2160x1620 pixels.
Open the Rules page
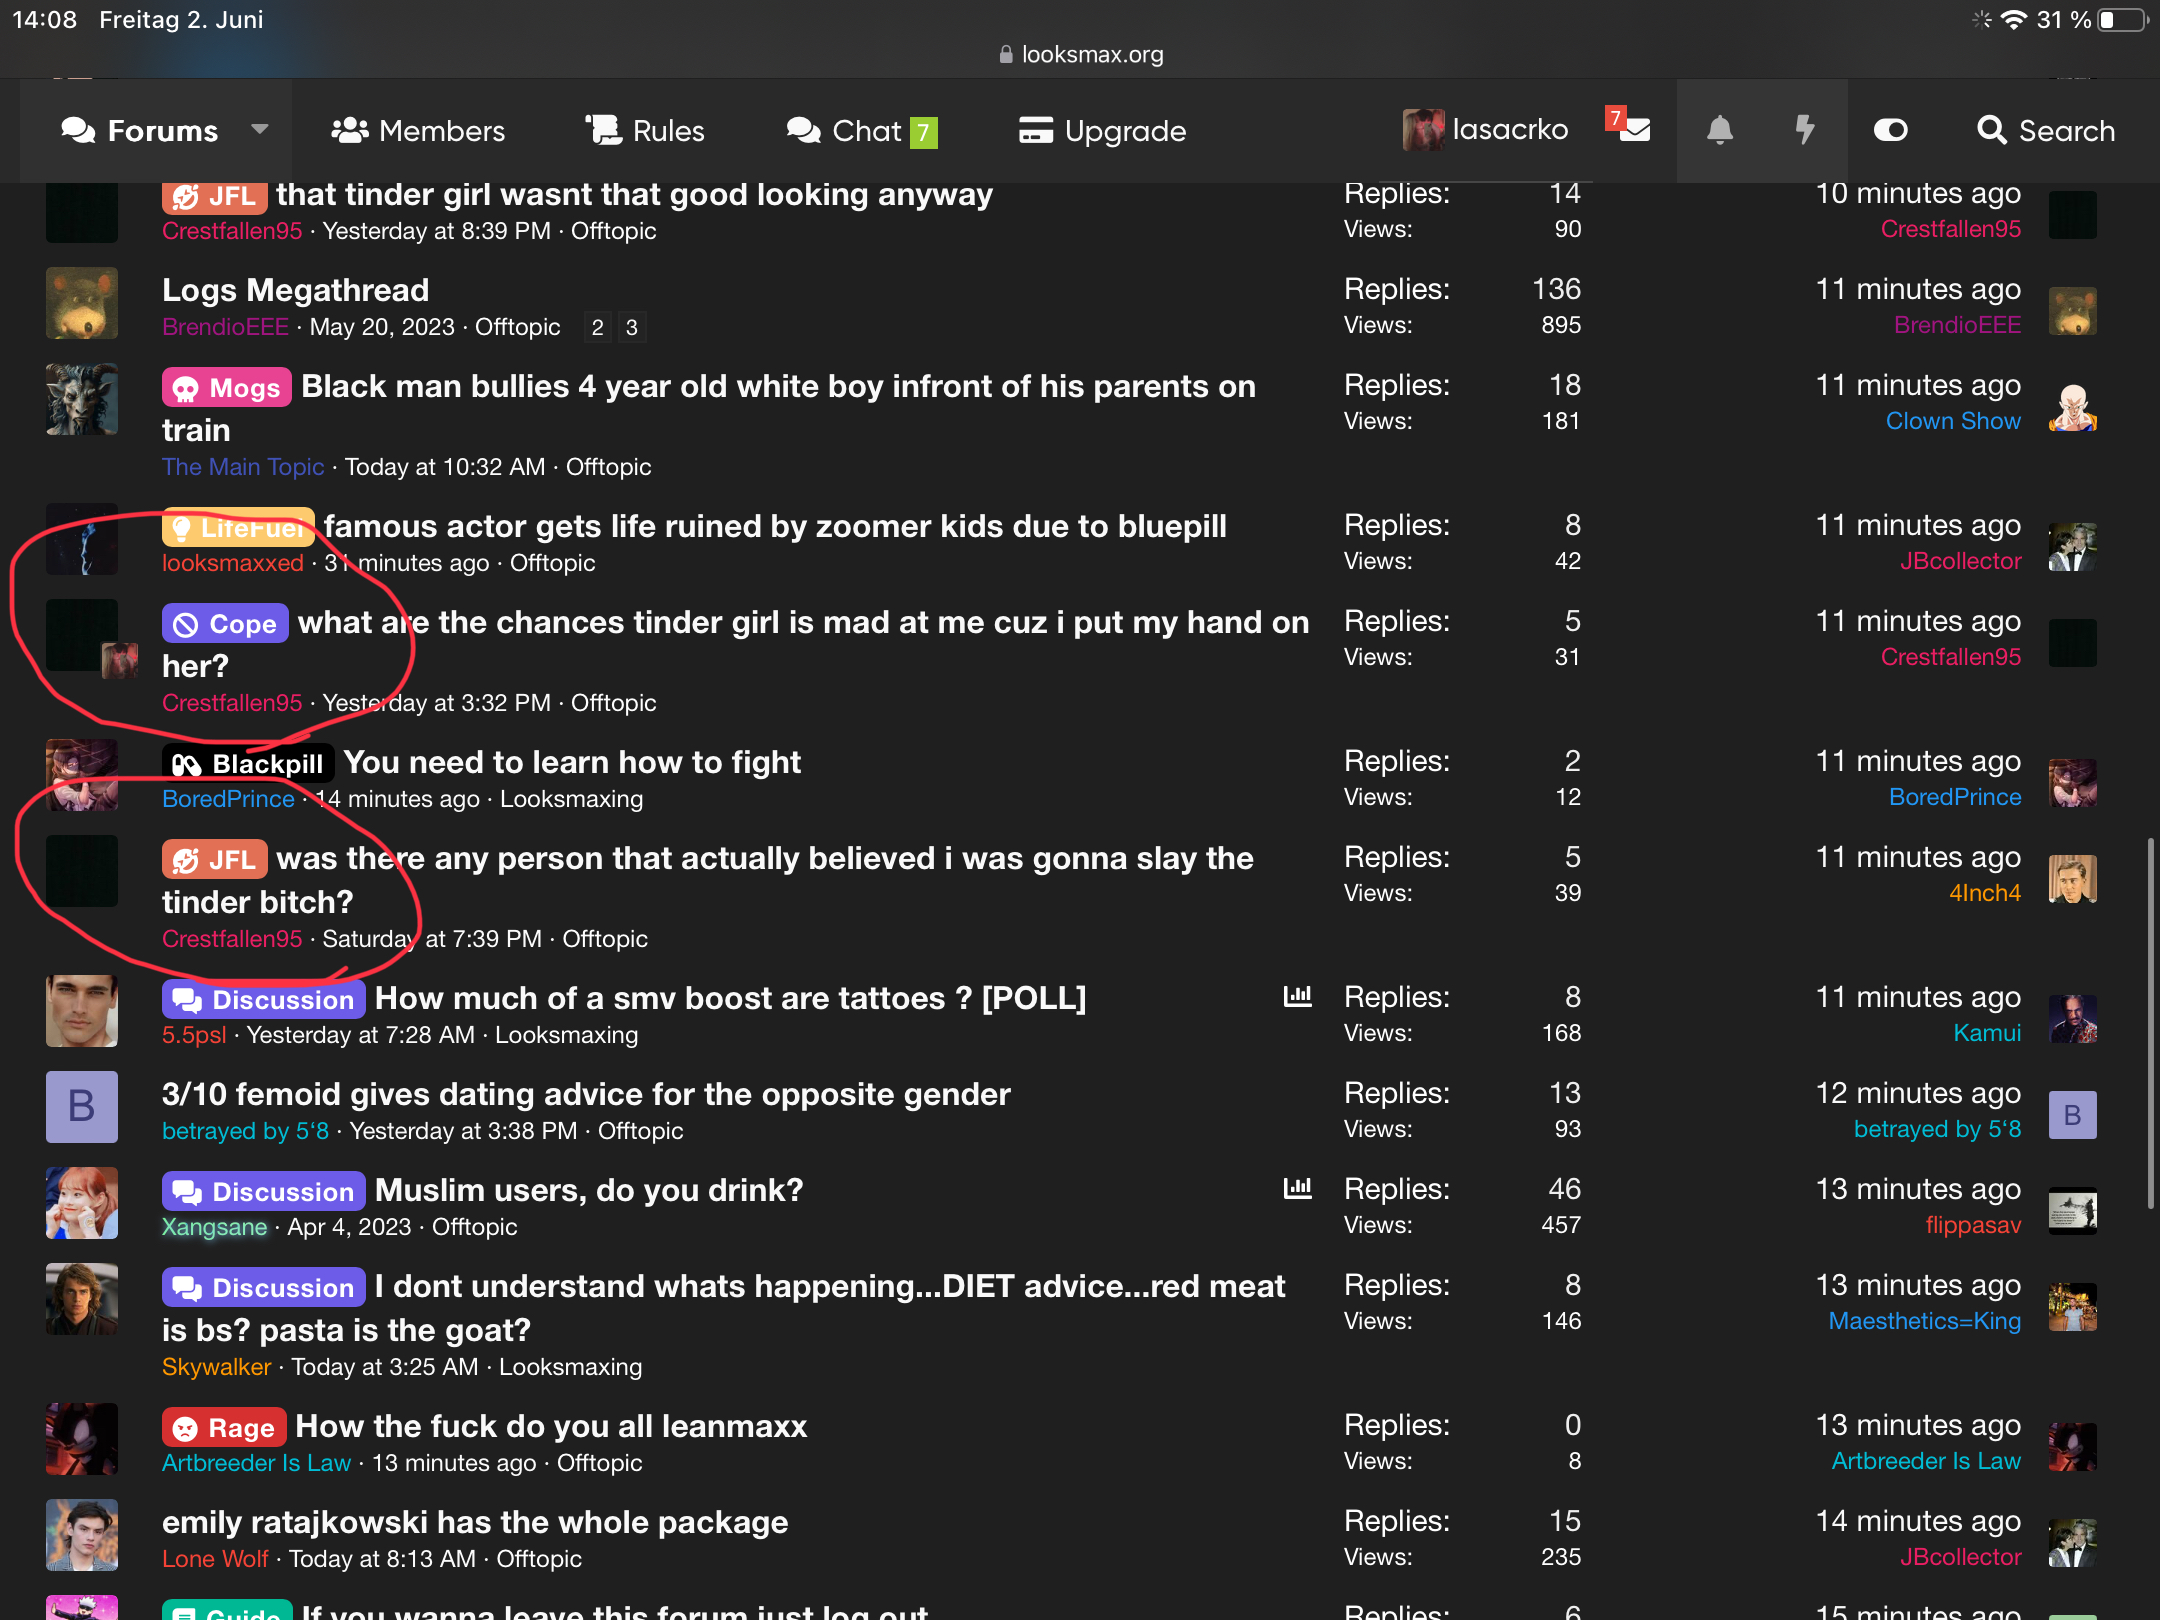645,131
